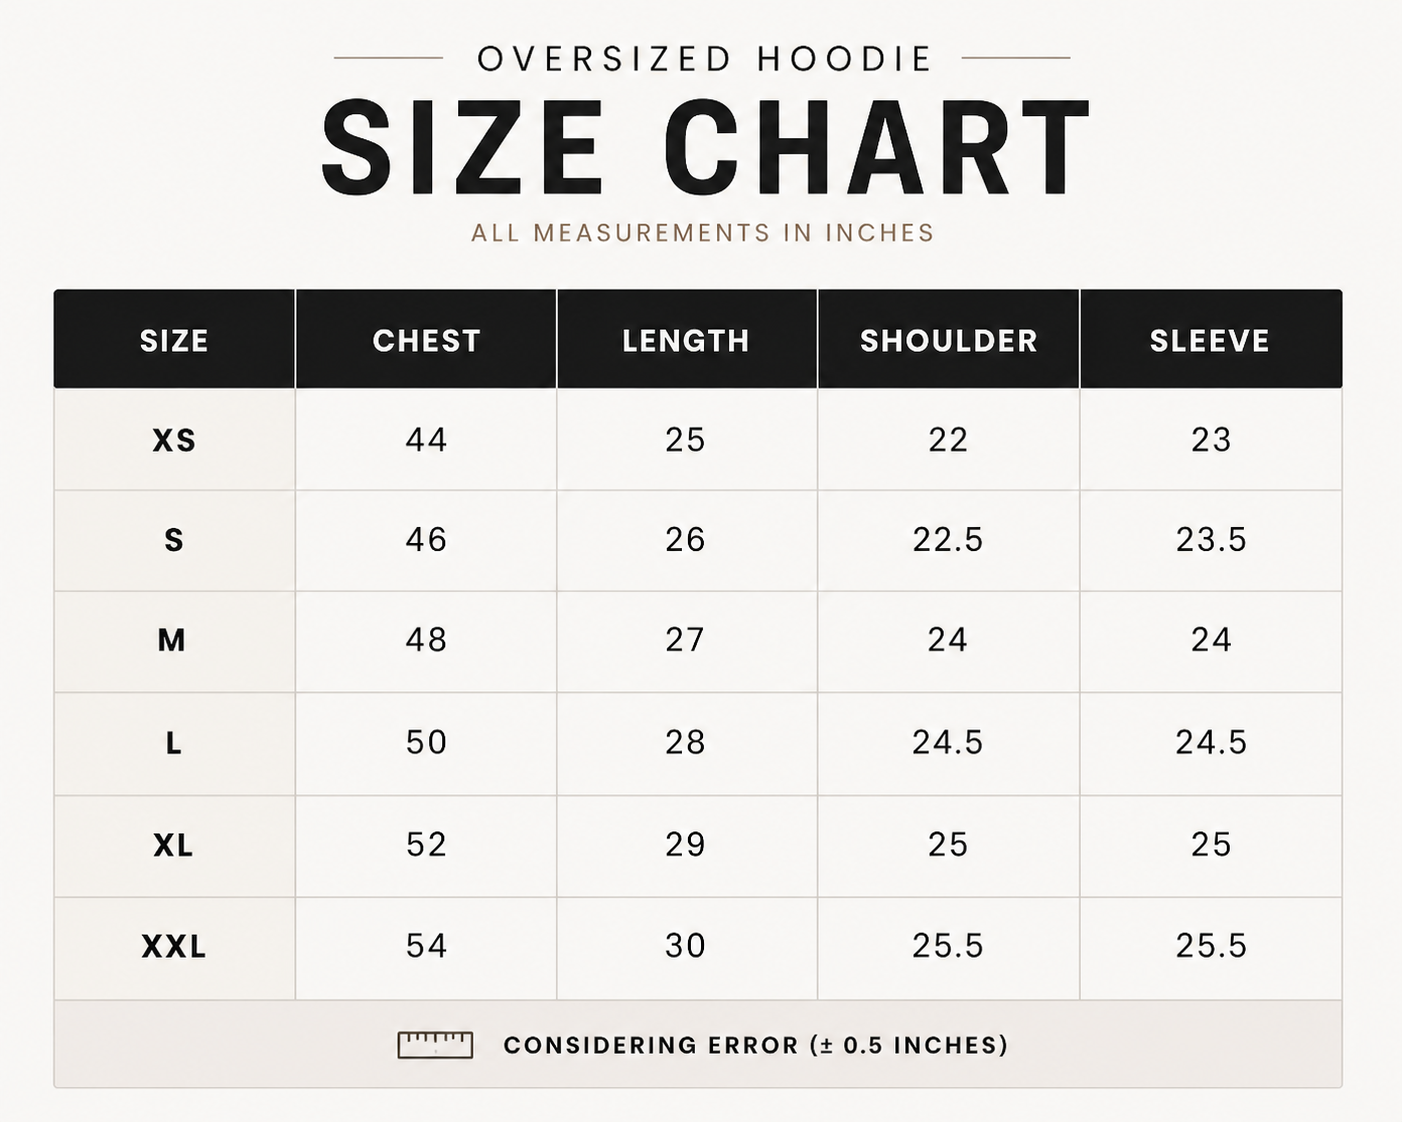Select the CHEST column header
The image size is (1402, 1122).
coord(427,341)
